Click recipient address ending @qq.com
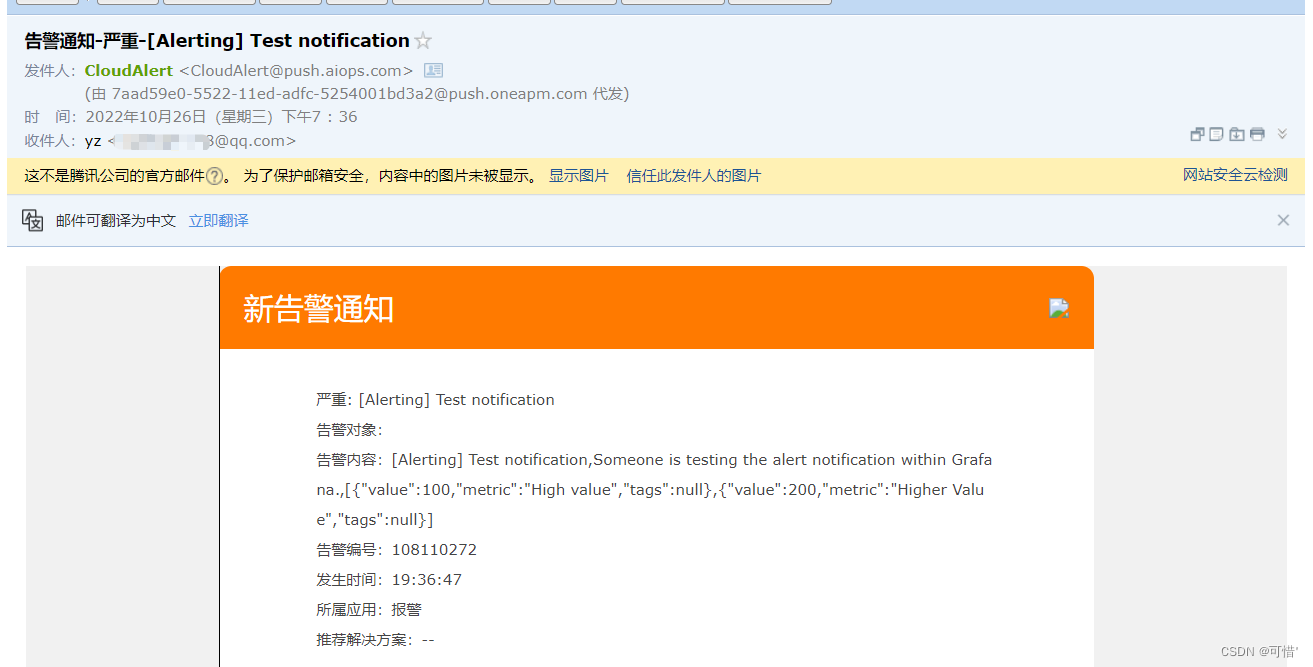 201,141
